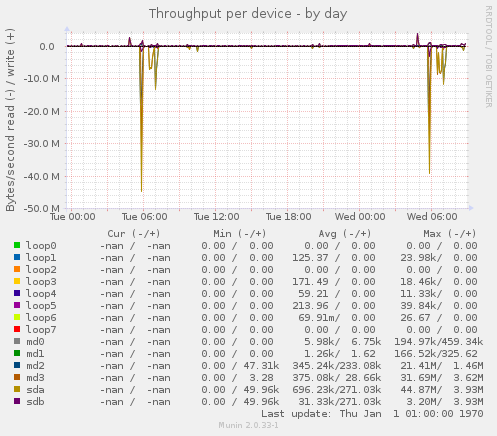Click the '-10.0 M' y-axis label
Viewport: 497px width, 436px height.
(42, 79)
